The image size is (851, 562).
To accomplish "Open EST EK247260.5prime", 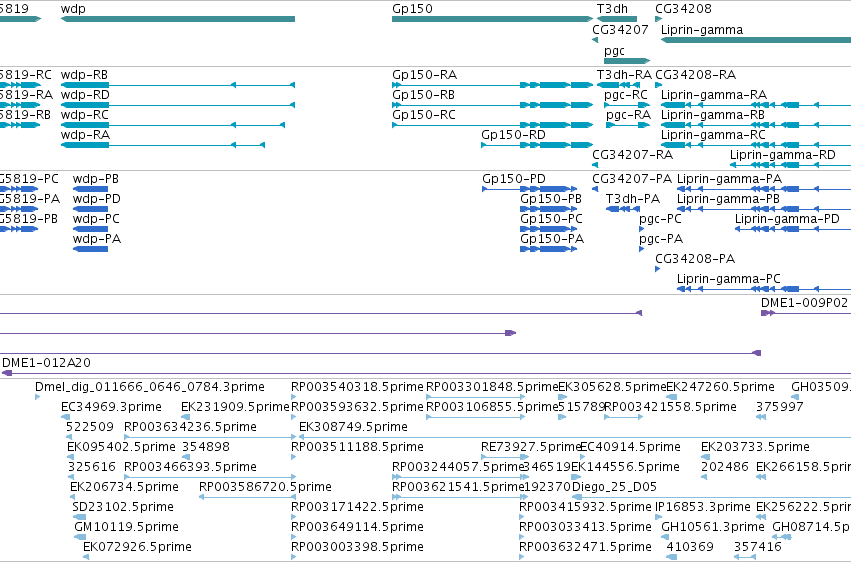I will tap(720, 387).
